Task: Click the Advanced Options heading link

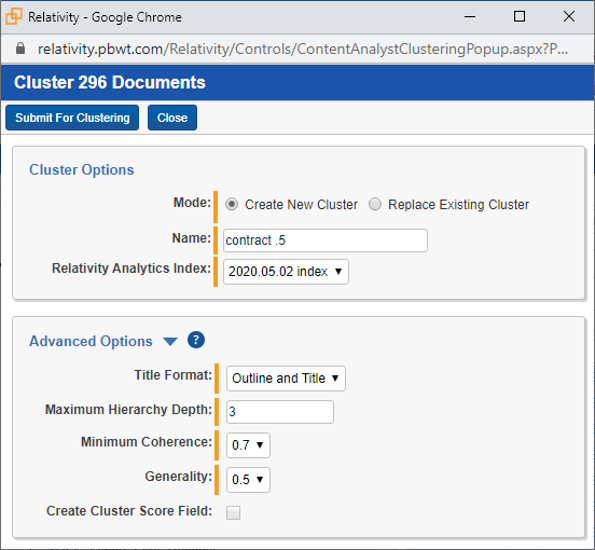Action: point(91,341)
